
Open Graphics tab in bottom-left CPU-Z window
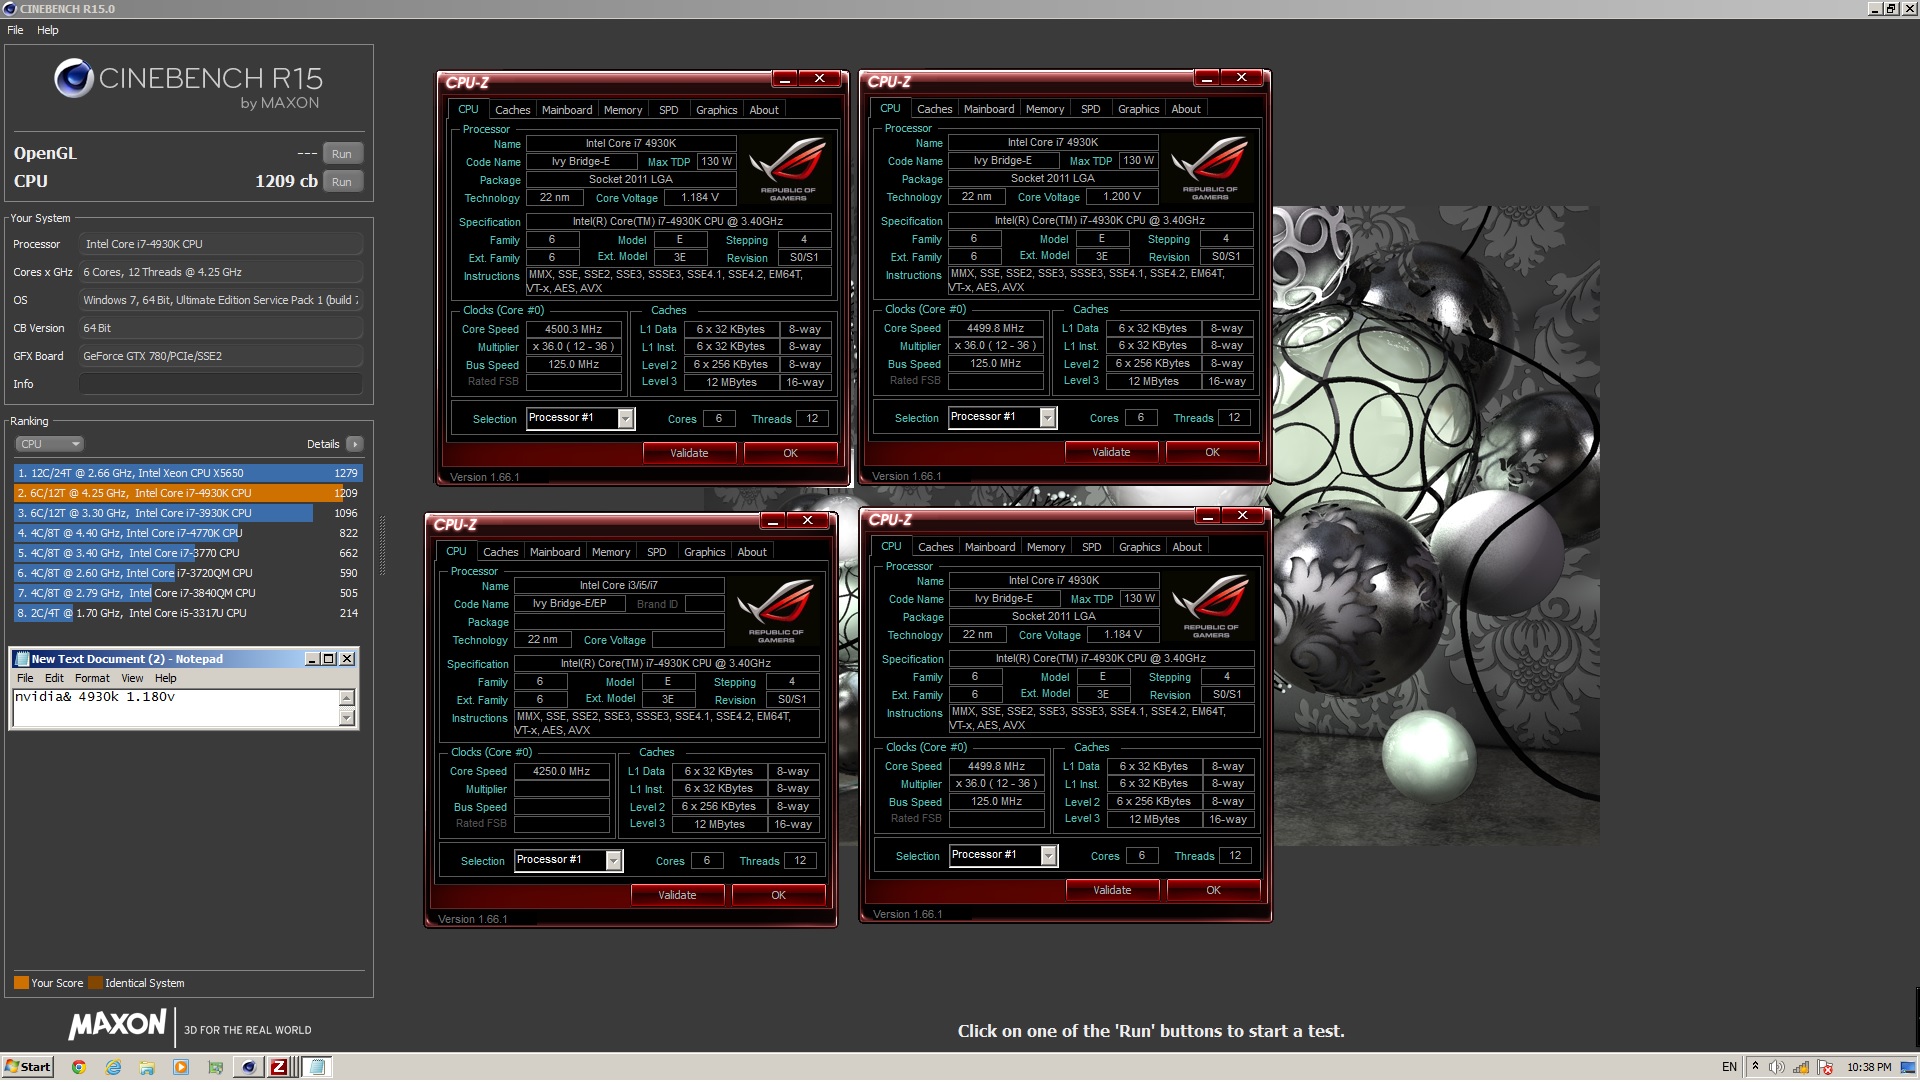[x=705, y=552]
